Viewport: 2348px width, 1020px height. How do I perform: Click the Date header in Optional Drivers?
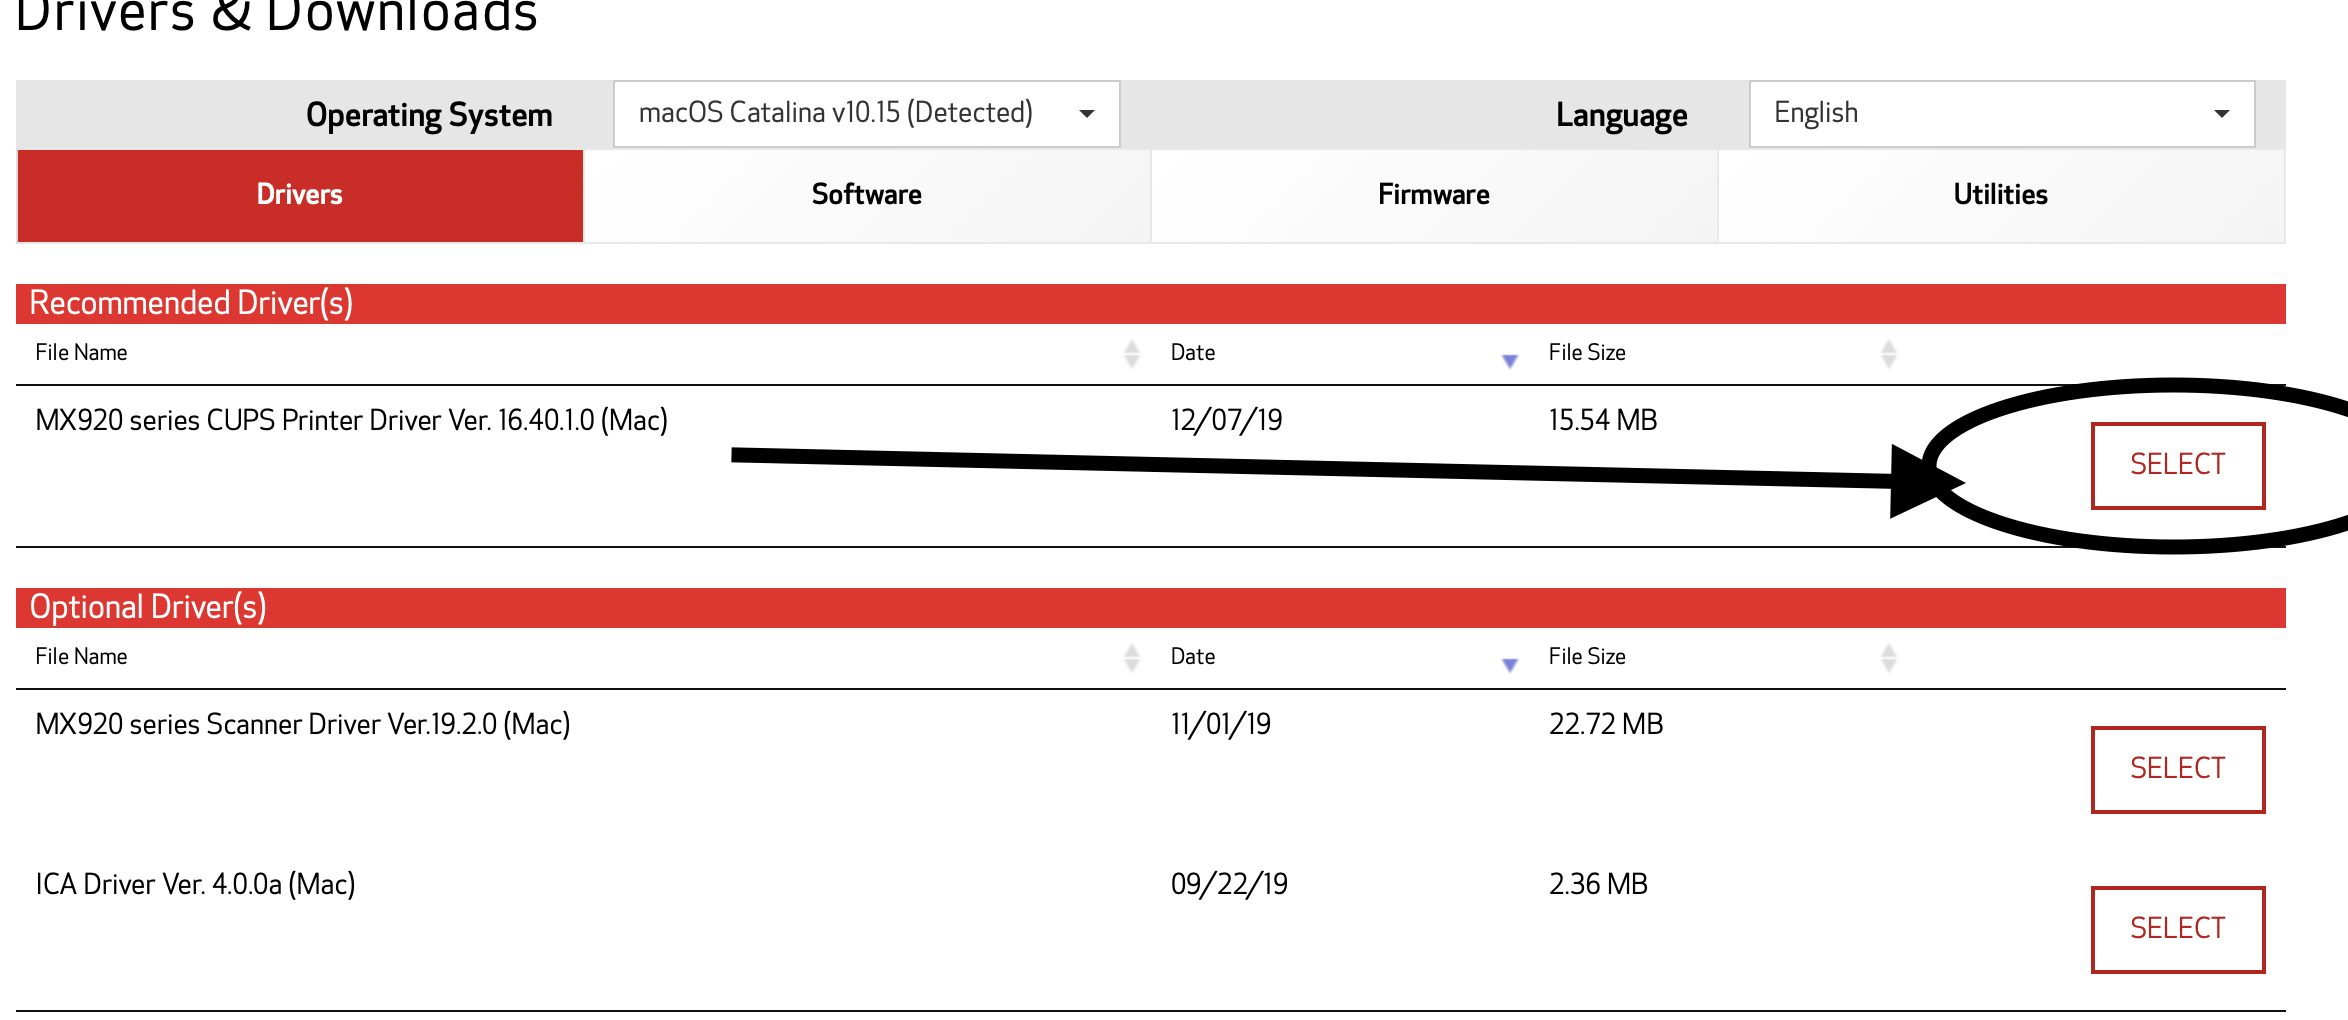click(x=1193, y=657)
